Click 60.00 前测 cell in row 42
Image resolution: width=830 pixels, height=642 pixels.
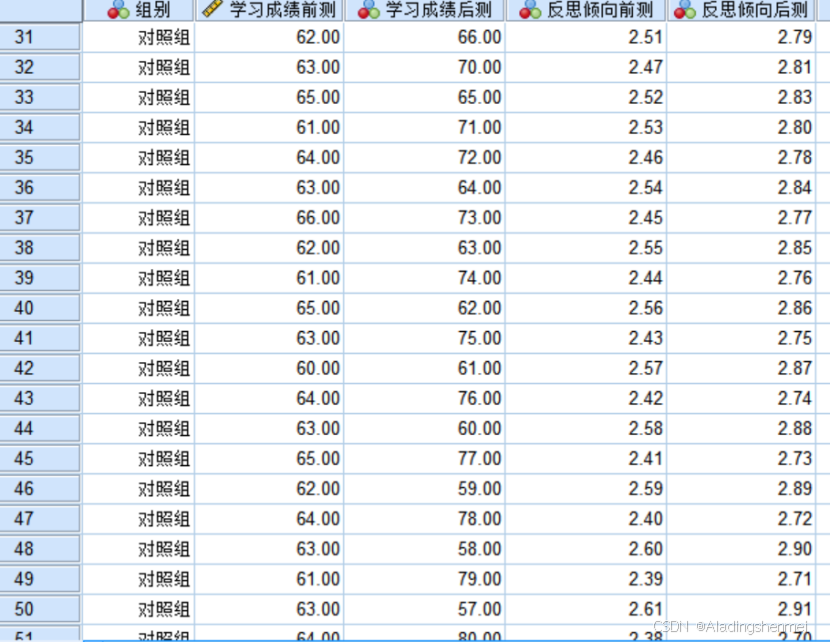269,368
